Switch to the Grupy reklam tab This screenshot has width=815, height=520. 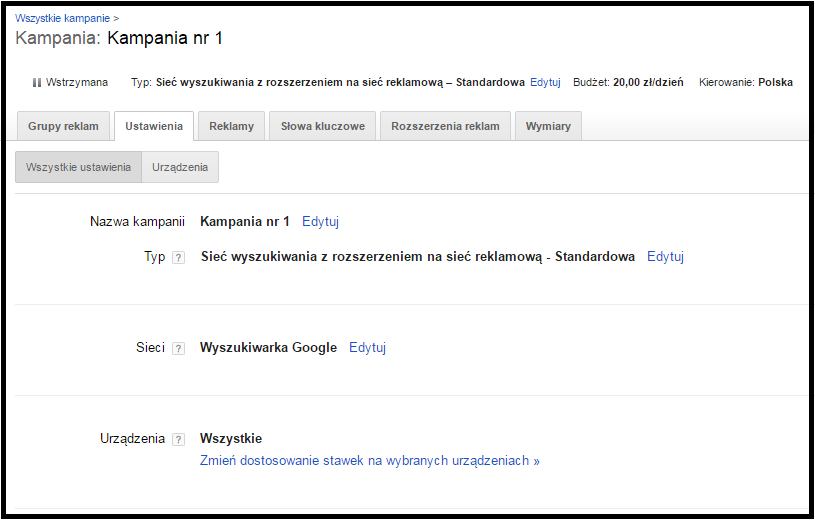tap(63, 126)
